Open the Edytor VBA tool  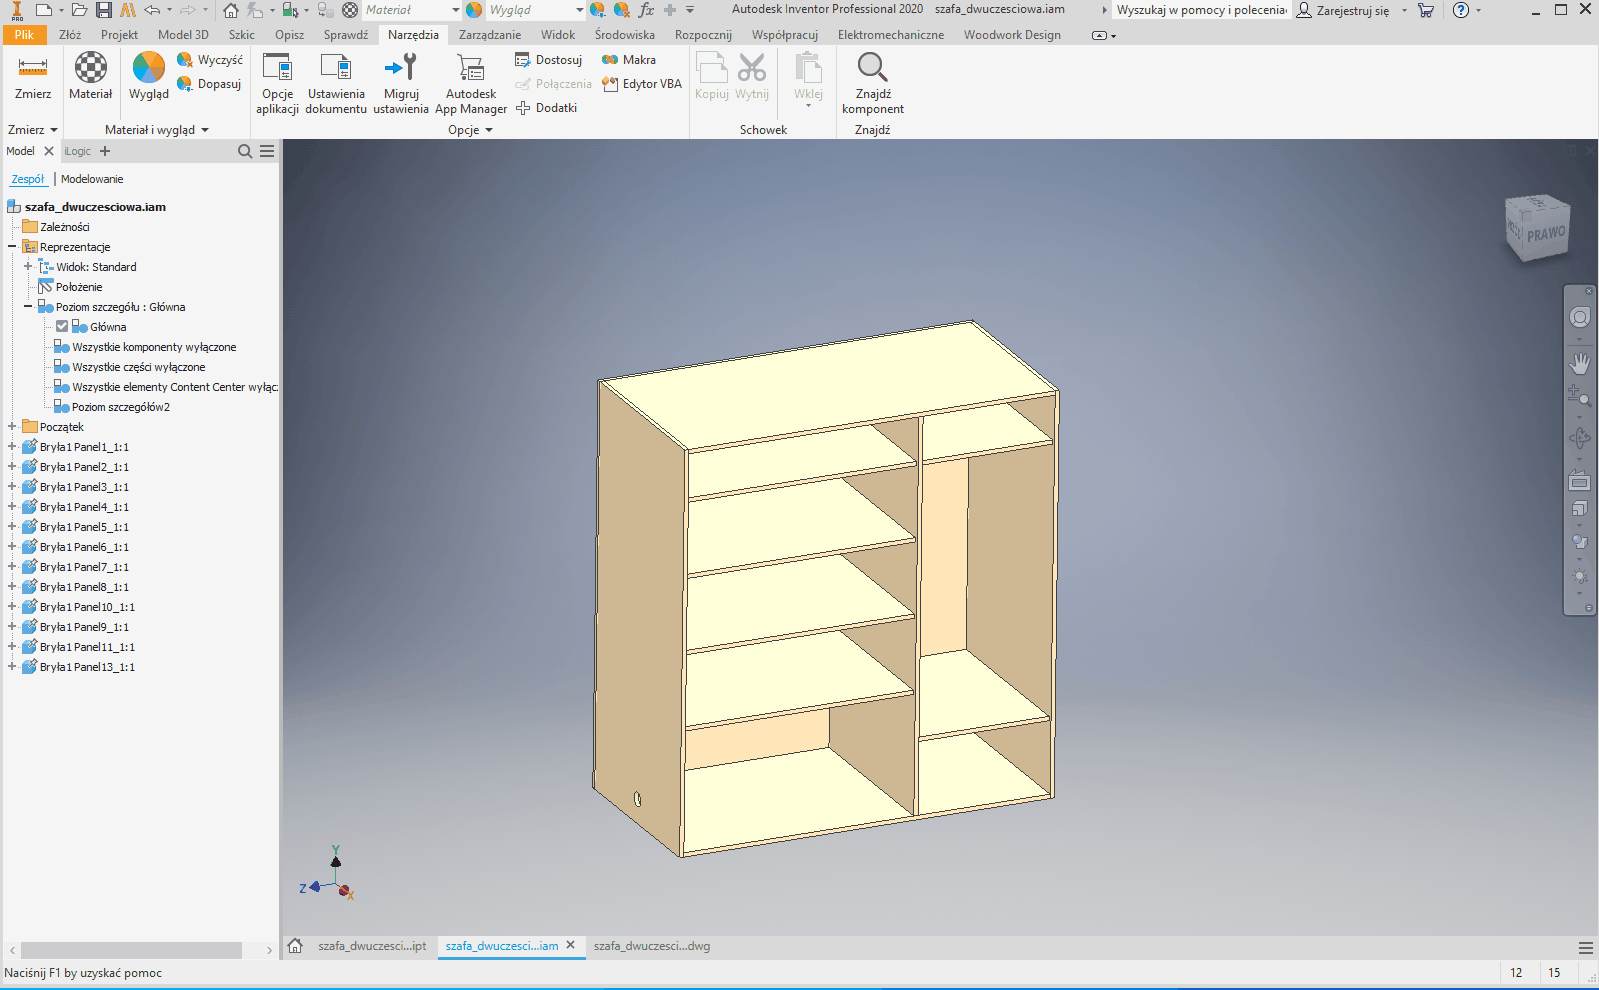point(642,84)
